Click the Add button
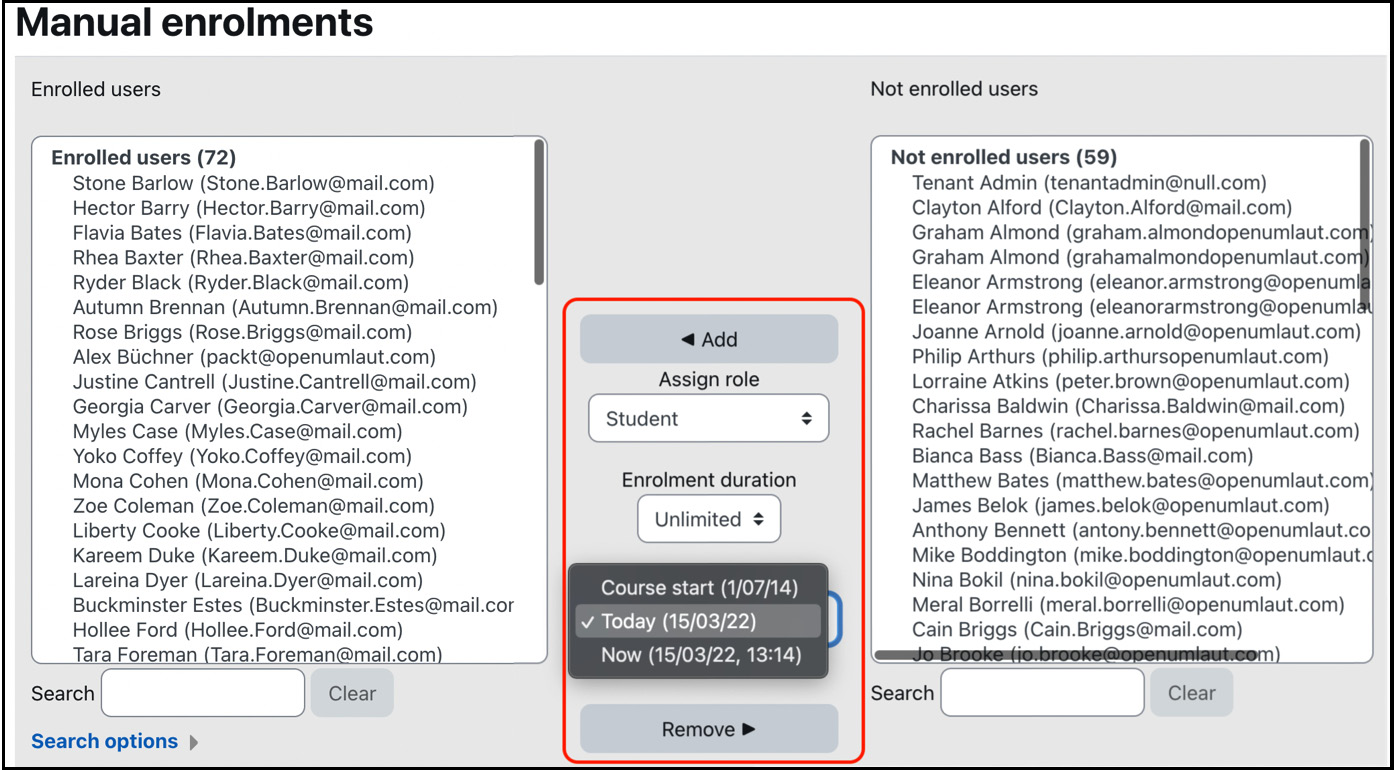 (709, 339)
